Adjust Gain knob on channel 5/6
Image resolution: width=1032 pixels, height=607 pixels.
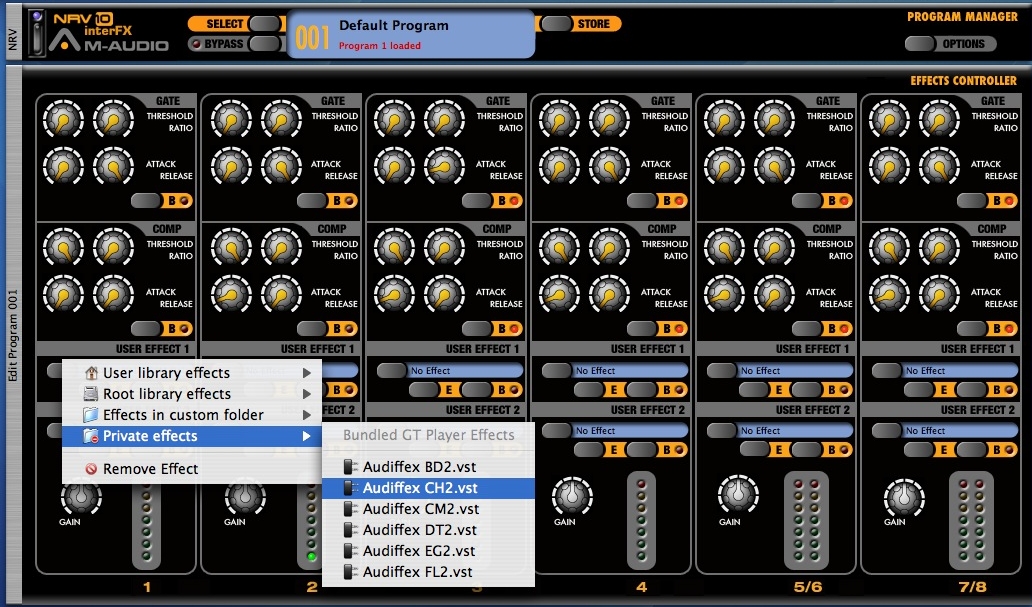738,496
